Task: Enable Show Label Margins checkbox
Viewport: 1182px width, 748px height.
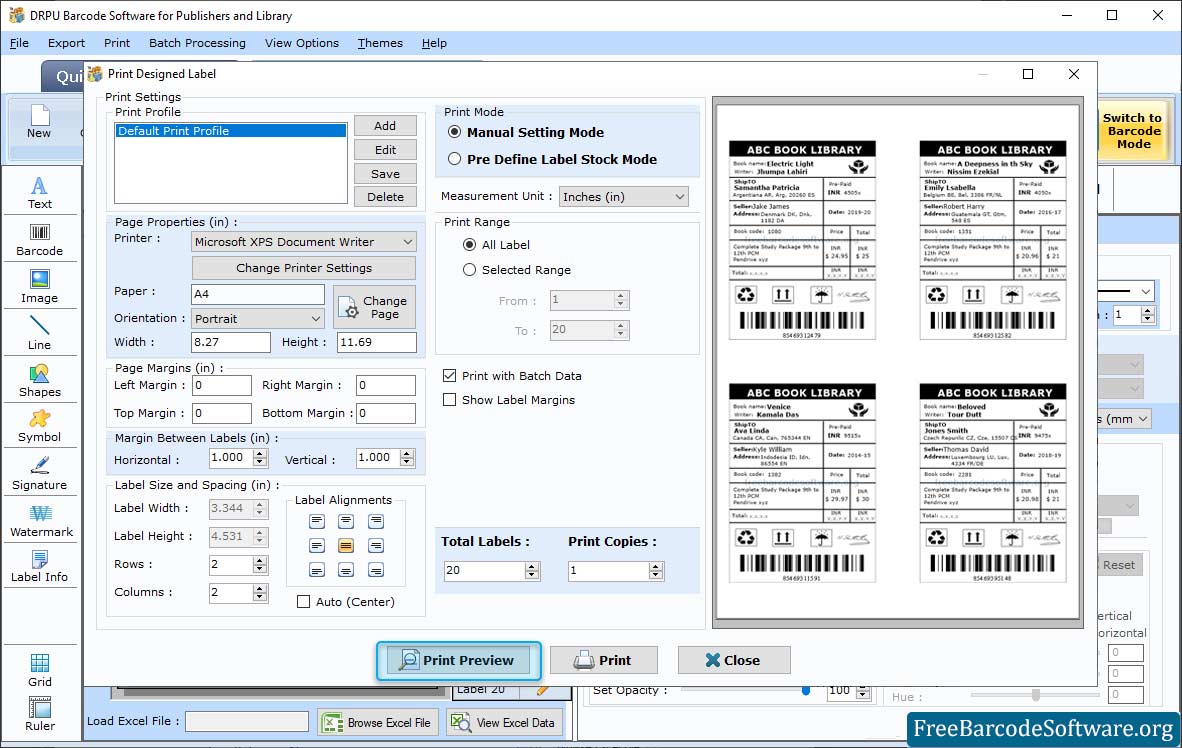Action: coord(509,400)
